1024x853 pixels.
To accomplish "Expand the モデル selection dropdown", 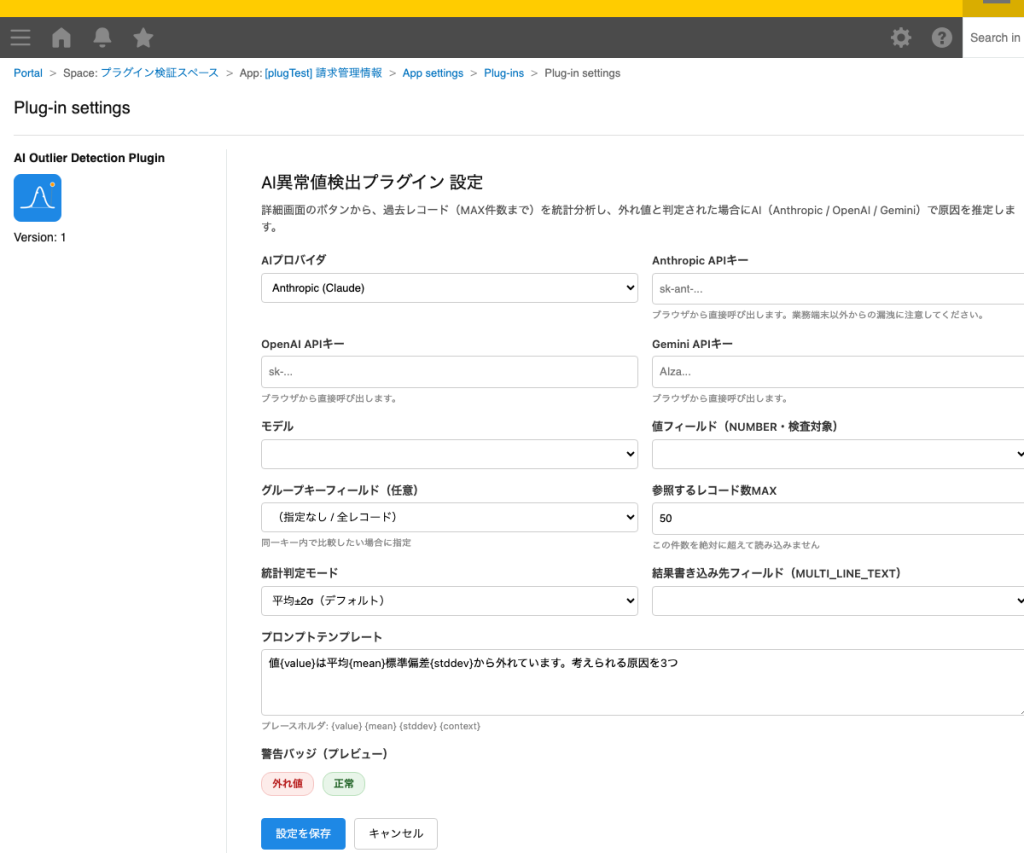I will click(448, 453).
